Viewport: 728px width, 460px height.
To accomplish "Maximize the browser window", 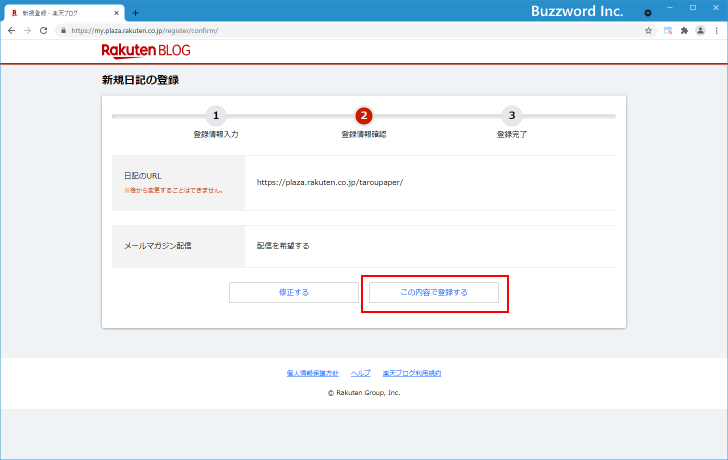I will 693,8.
